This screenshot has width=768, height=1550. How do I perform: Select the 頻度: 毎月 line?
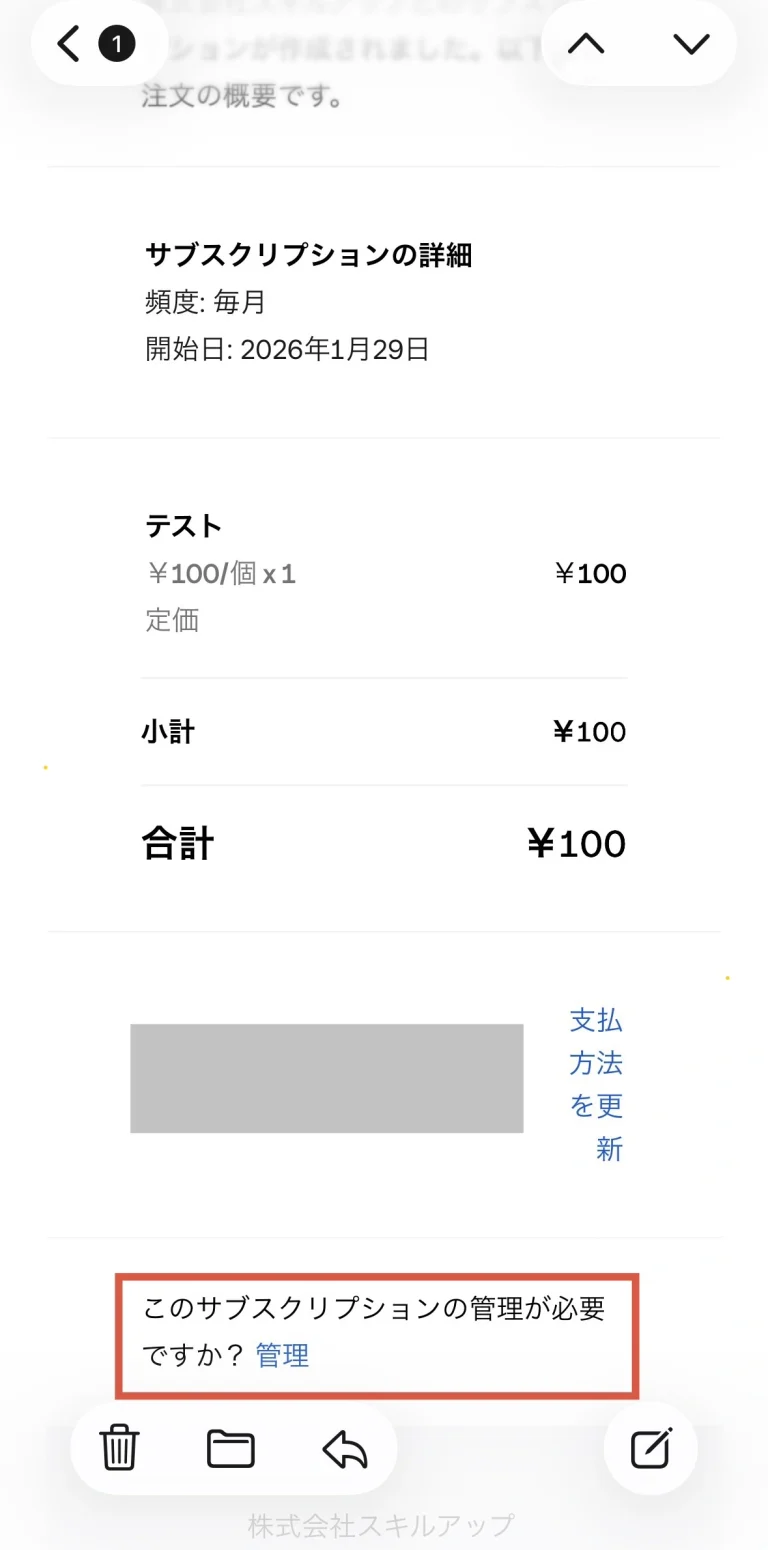coord(205,302)
